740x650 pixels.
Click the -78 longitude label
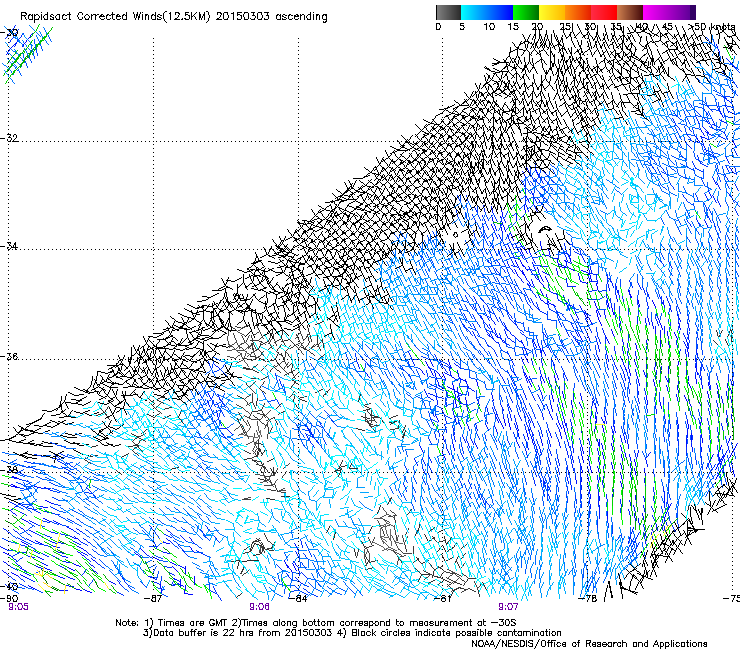[588, 599]
